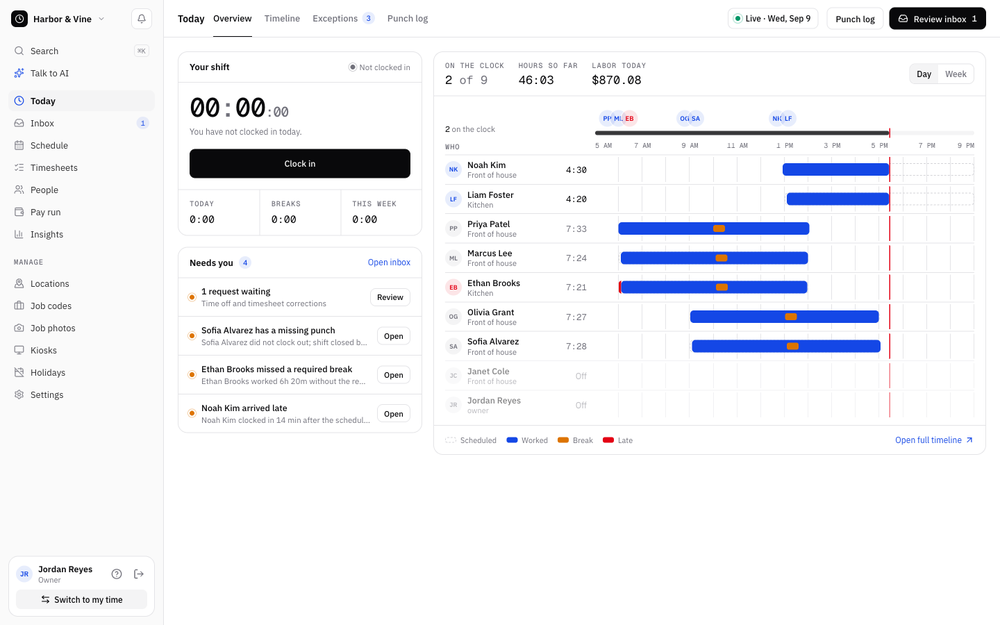
Task: Click the Punch log header button
Action: click(x=855, y=18)
